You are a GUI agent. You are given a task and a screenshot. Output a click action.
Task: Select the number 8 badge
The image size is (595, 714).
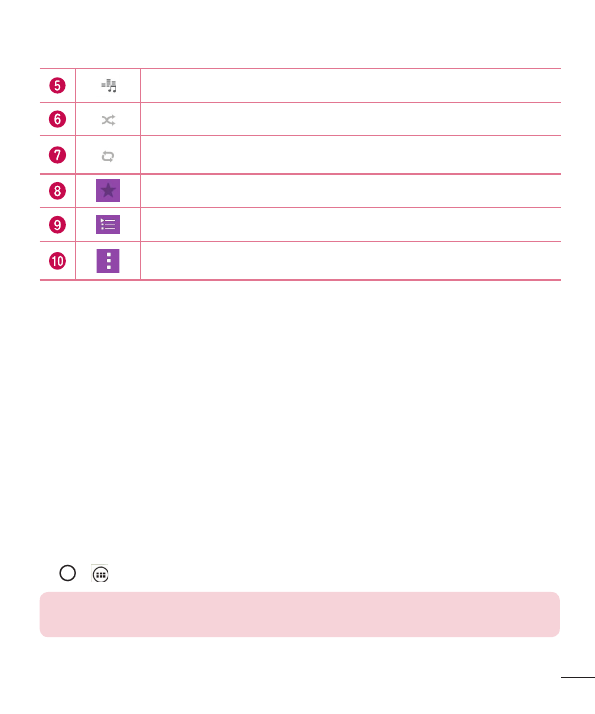[x=57, y=191]
